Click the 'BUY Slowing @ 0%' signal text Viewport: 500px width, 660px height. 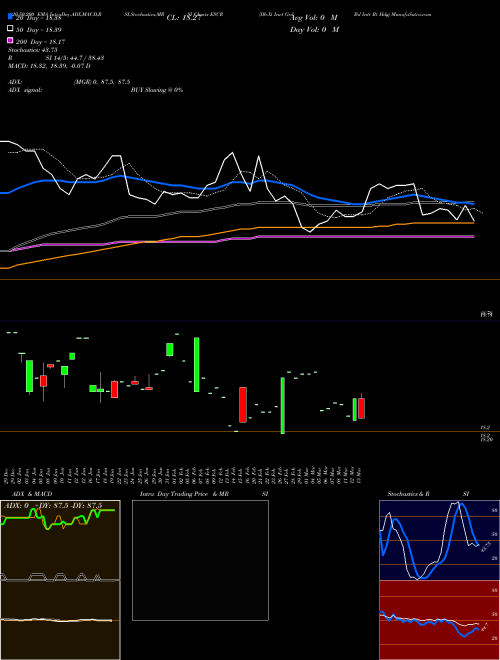(x=157, y=90)
